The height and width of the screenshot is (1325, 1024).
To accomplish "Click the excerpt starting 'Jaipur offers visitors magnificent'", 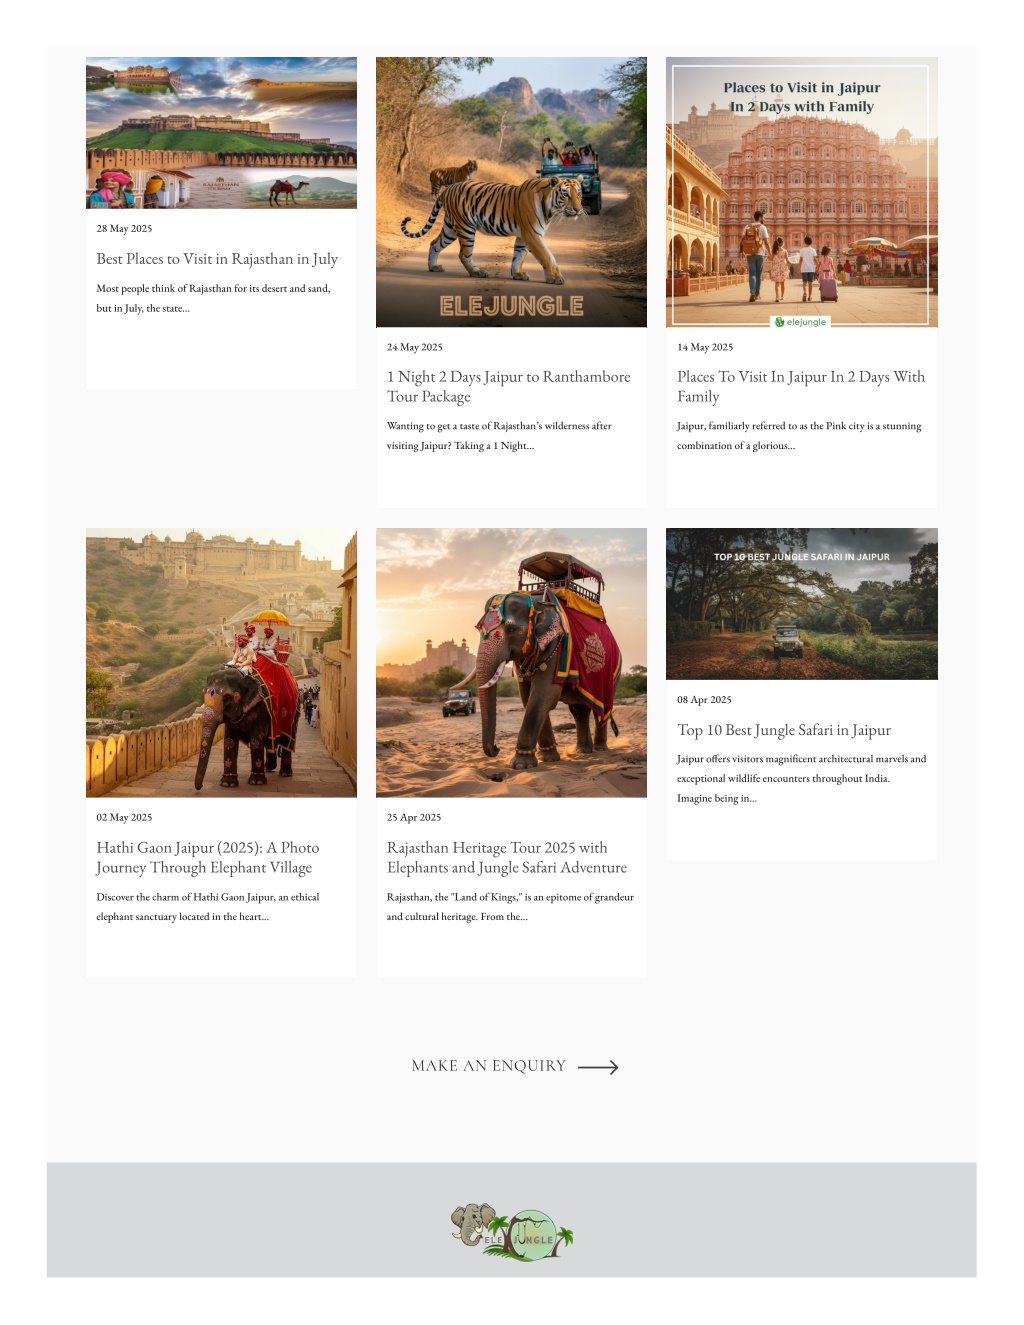I will (x=802, y=779).
